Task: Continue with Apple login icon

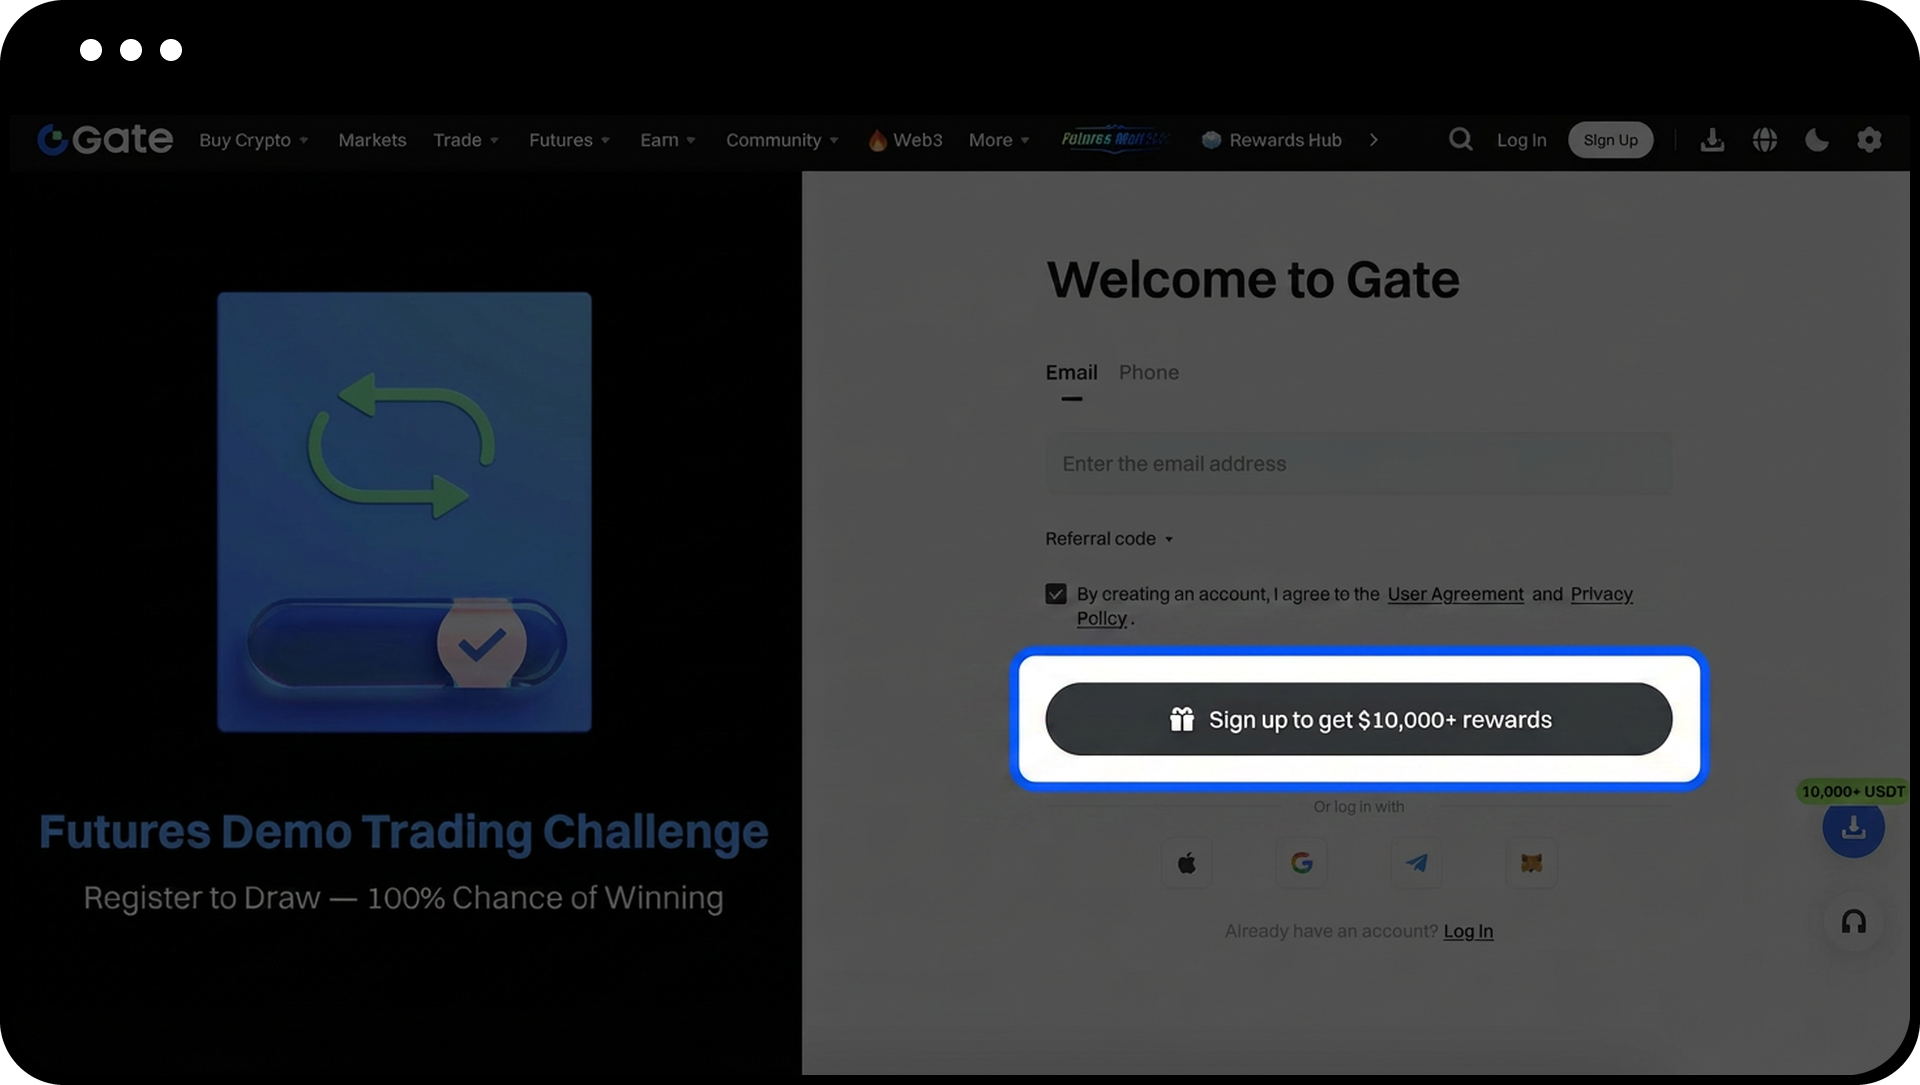Action: click(1187, 863)
